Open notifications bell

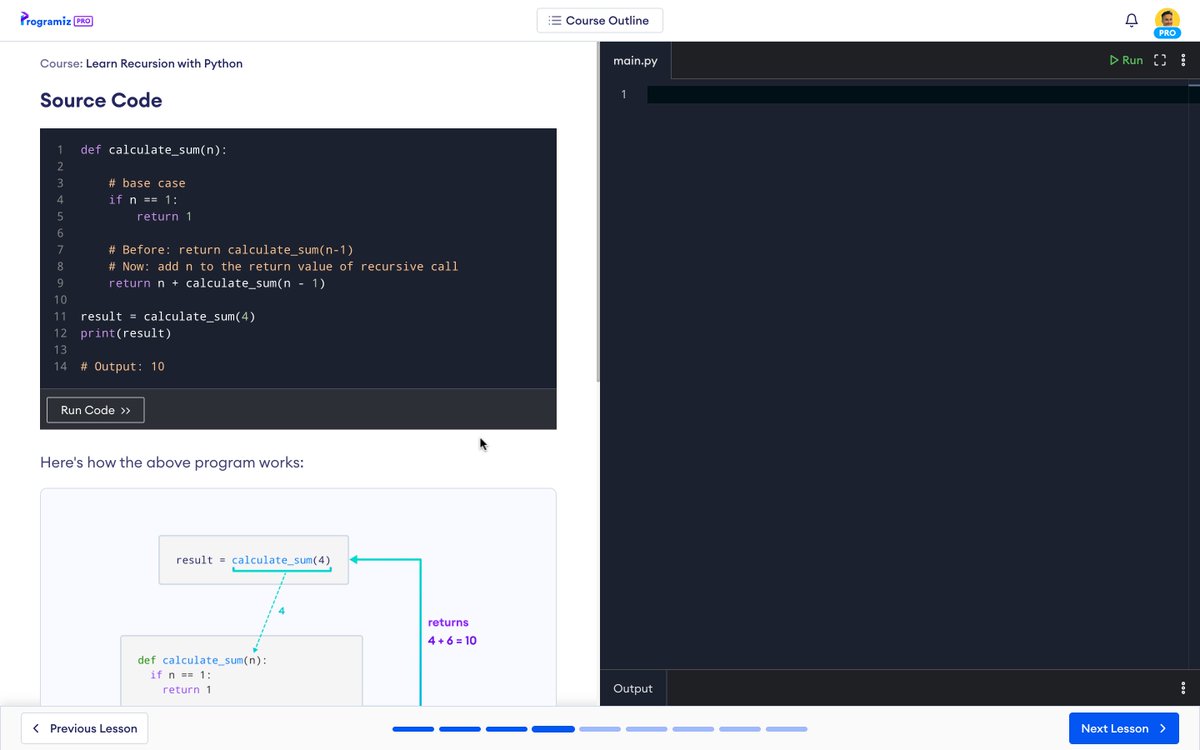[1132, 20]
